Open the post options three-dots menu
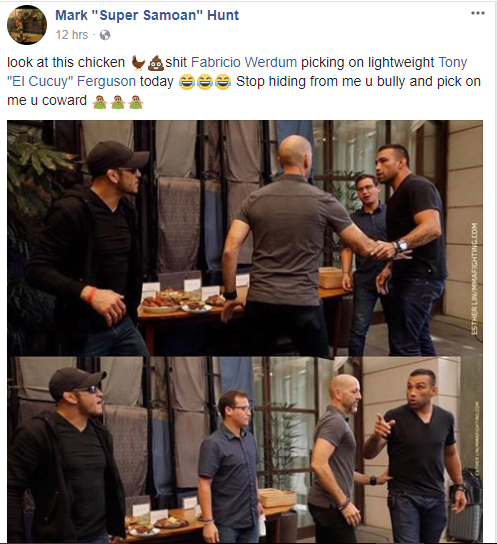Viewport: 497px width, 544px height. pos(478,13)
